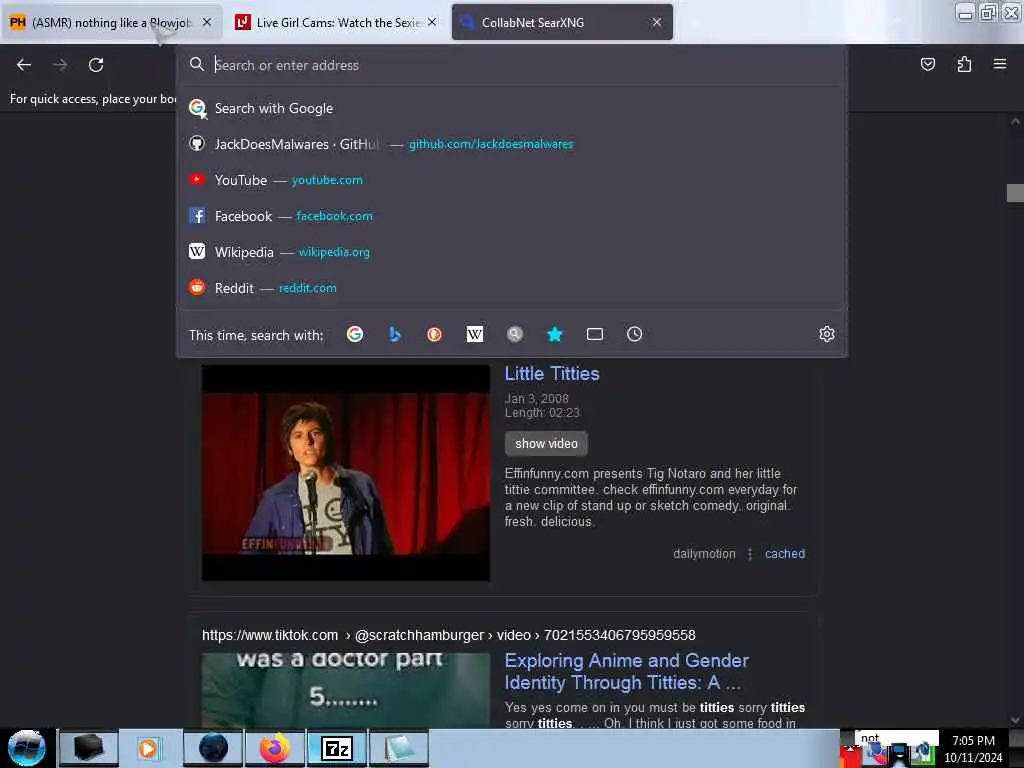
Task: Select the Facebook suggestion row
Action: (511, 216)
